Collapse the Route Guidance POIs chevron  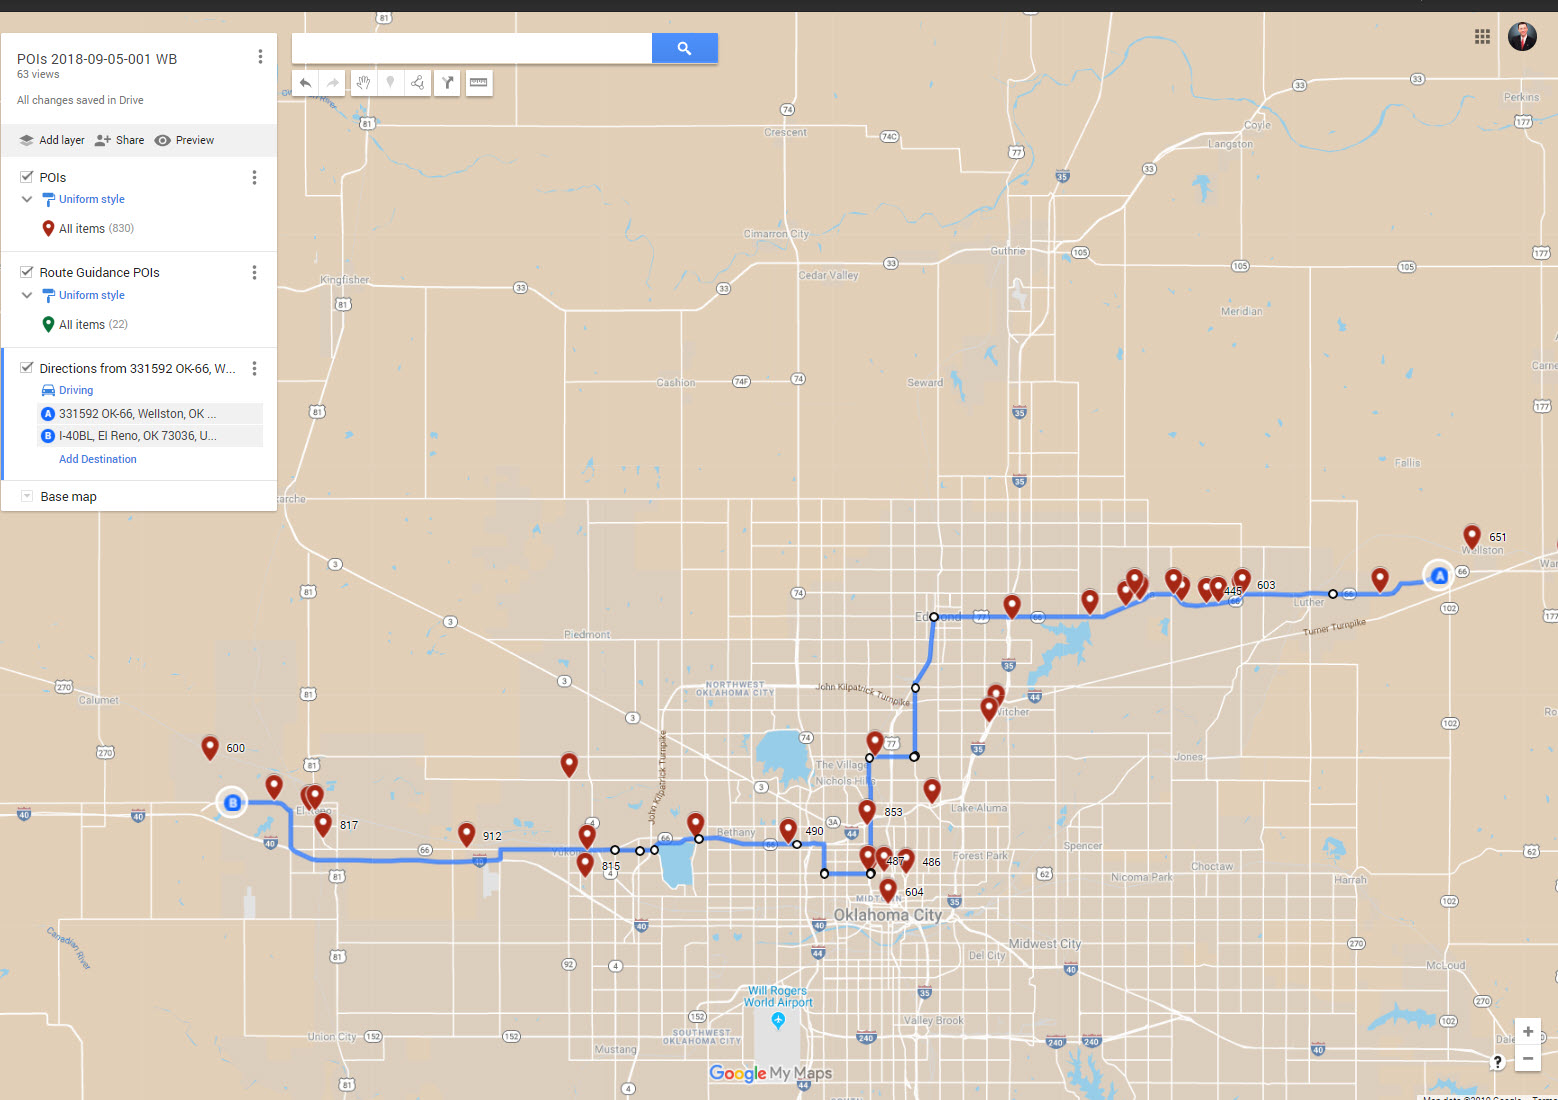27,295
